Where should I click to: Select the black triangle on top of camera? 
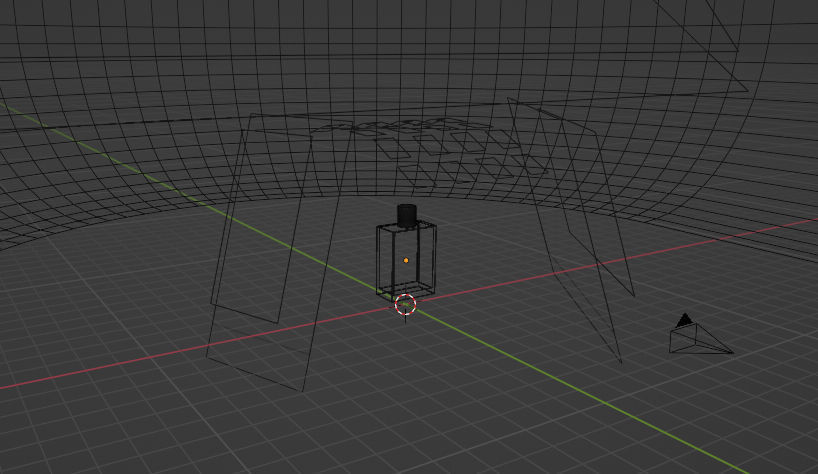[x=685, y=320]
